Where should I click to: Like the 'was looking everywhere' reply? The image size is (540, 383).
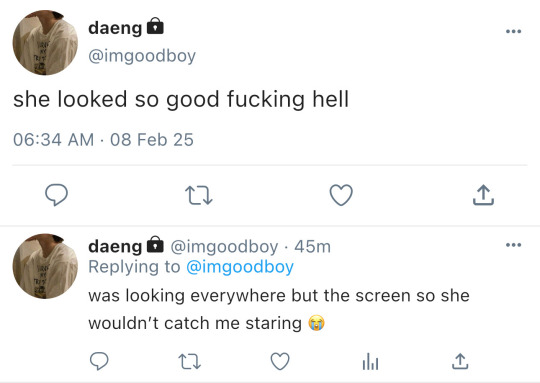tap(280, 361)
